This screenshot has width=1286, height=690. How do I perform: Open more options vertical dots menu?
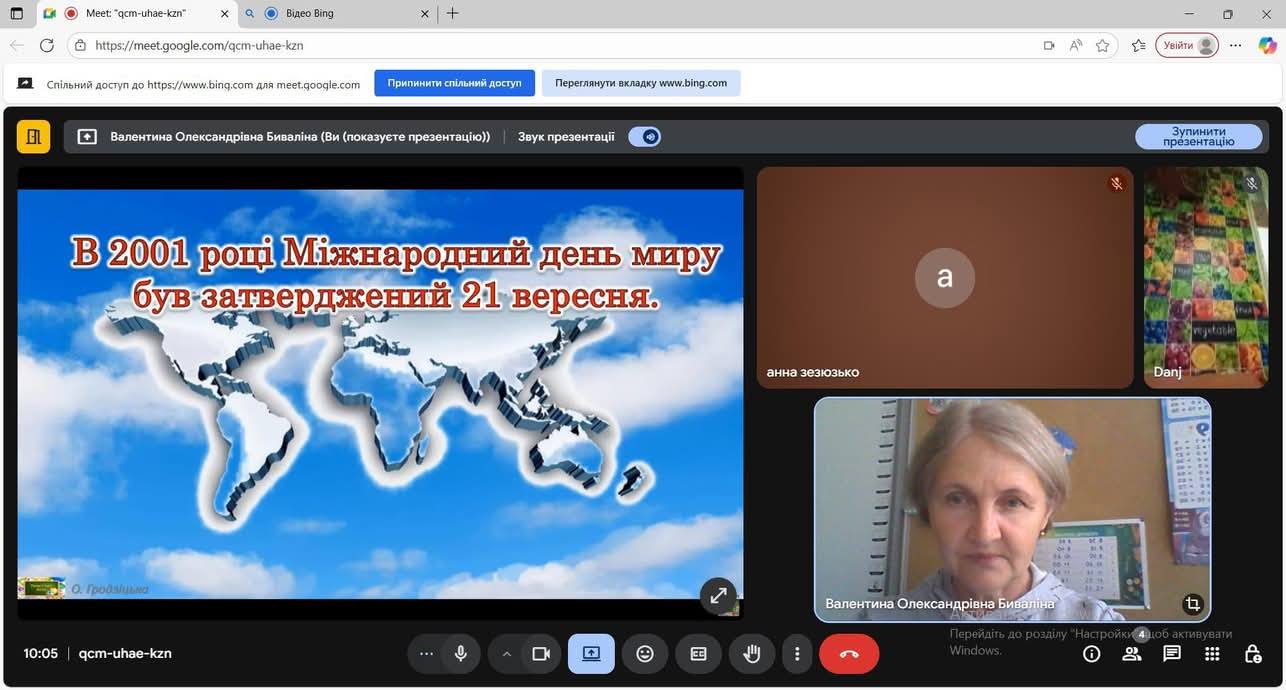pos(797,654)
